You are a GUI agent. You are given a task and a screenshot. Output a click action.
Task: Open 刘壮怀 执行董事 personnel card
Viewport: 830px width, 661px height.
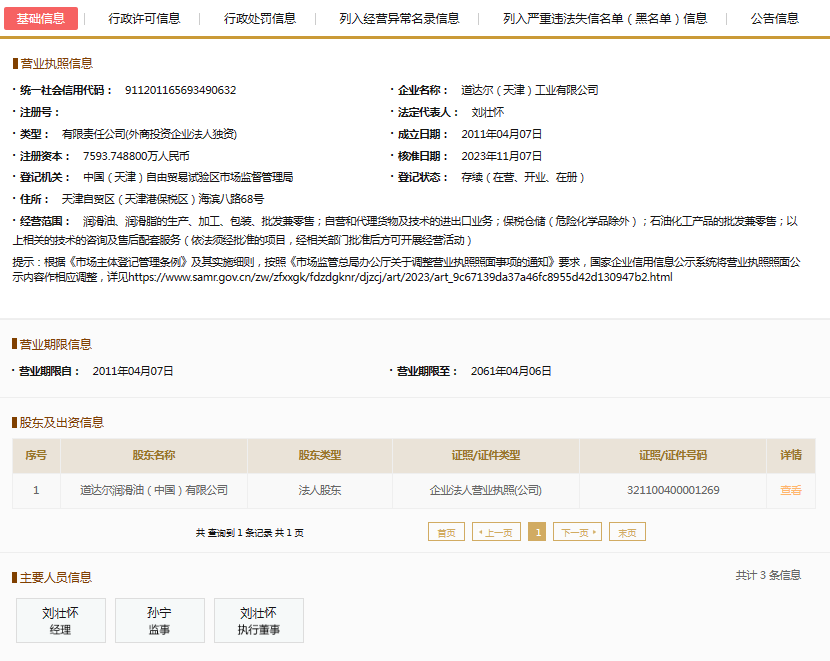pyautogui.click(x=259, y=621)
